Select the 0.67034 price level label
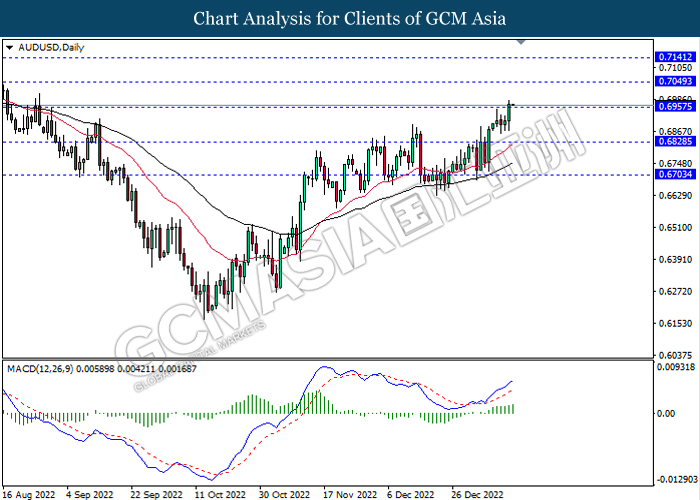This screenshot has height=500, width=700. (675, 174)
